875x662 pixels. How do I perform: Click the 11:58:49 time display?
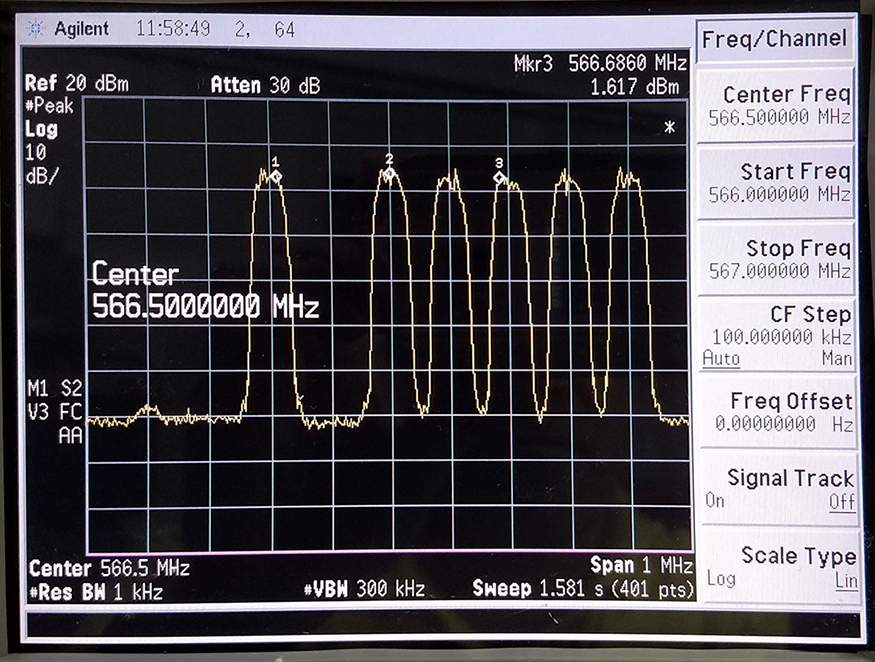click(173, 29)
